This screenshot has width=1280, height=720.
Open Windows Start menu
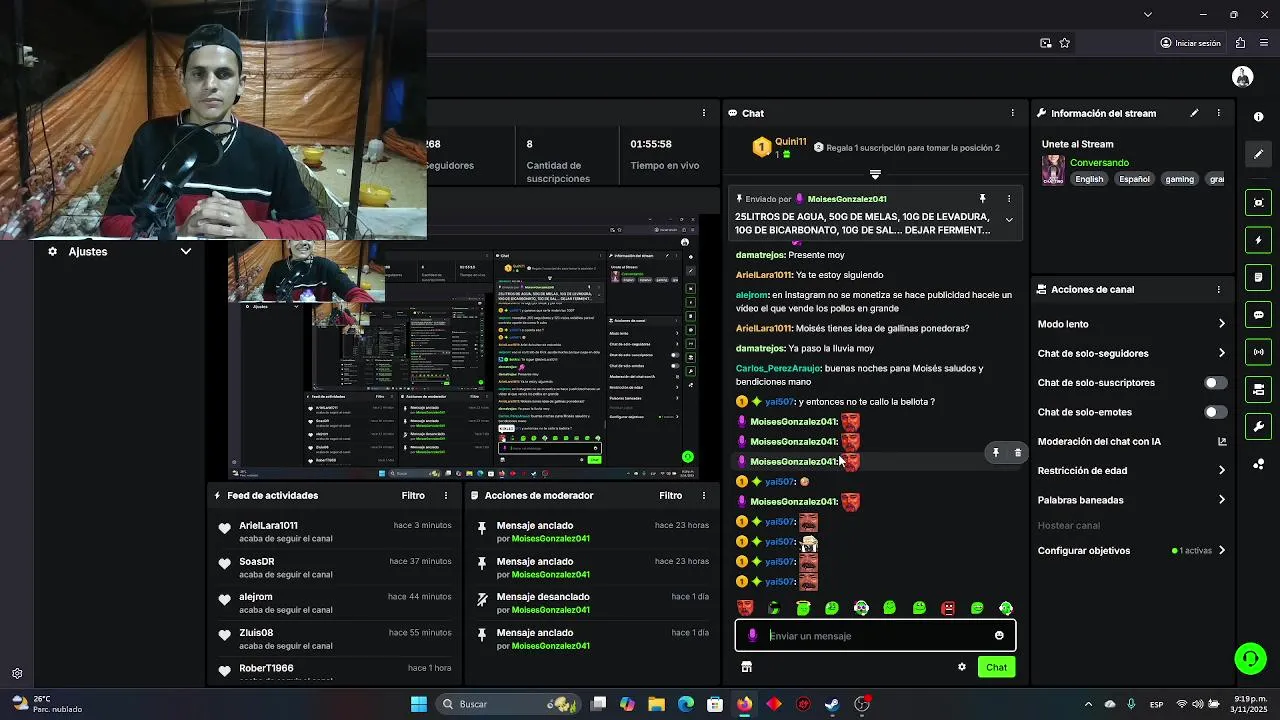click(x=419, y=704)
